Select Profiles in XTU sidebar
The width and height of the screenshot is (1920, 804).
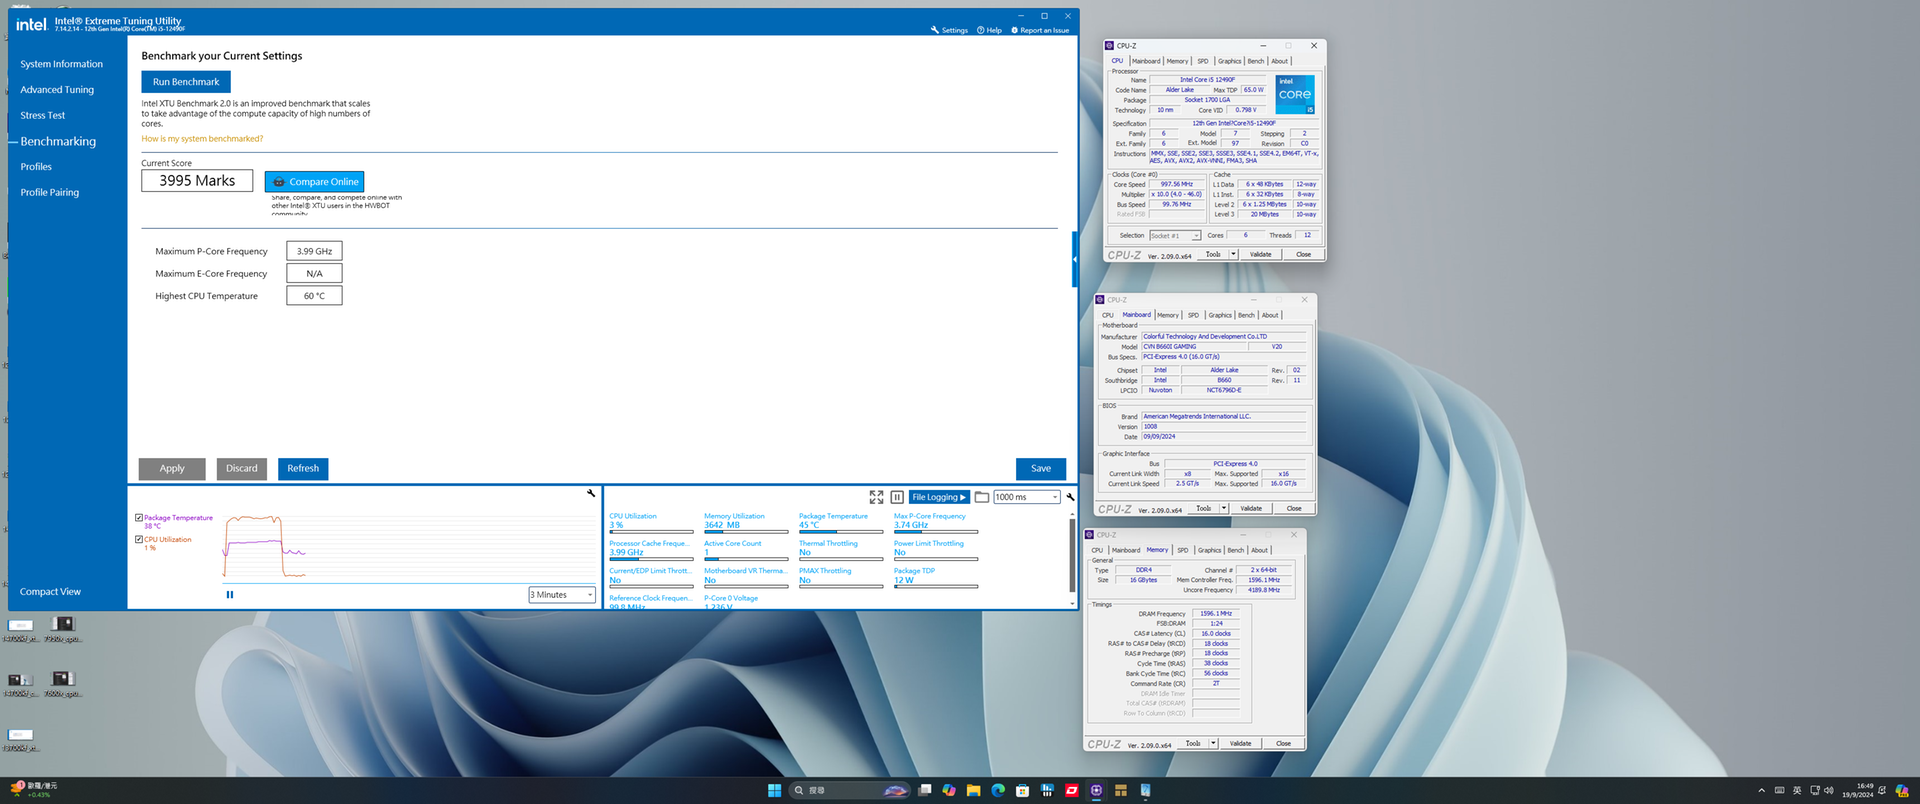pos(36,167)
